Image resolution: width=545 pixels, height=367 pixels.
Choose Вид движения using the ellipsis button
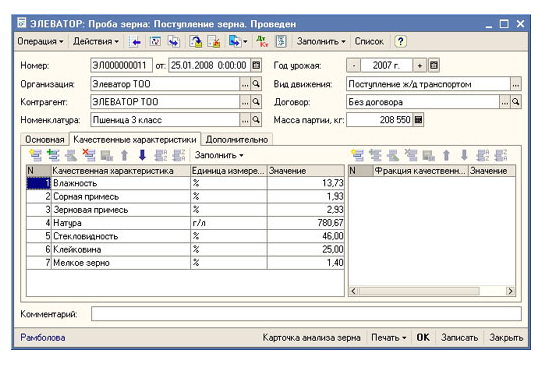click(x=516, y=84)
